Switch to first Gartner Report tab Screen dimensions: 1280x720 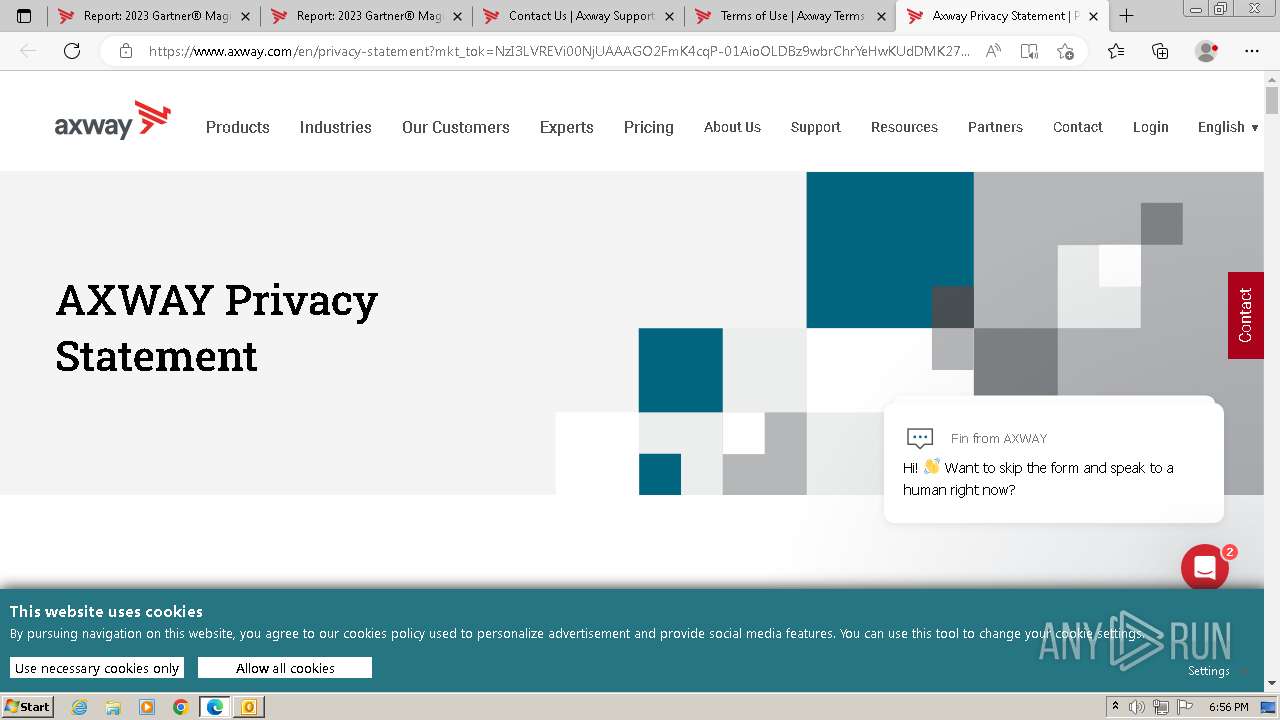coord(153,16)
